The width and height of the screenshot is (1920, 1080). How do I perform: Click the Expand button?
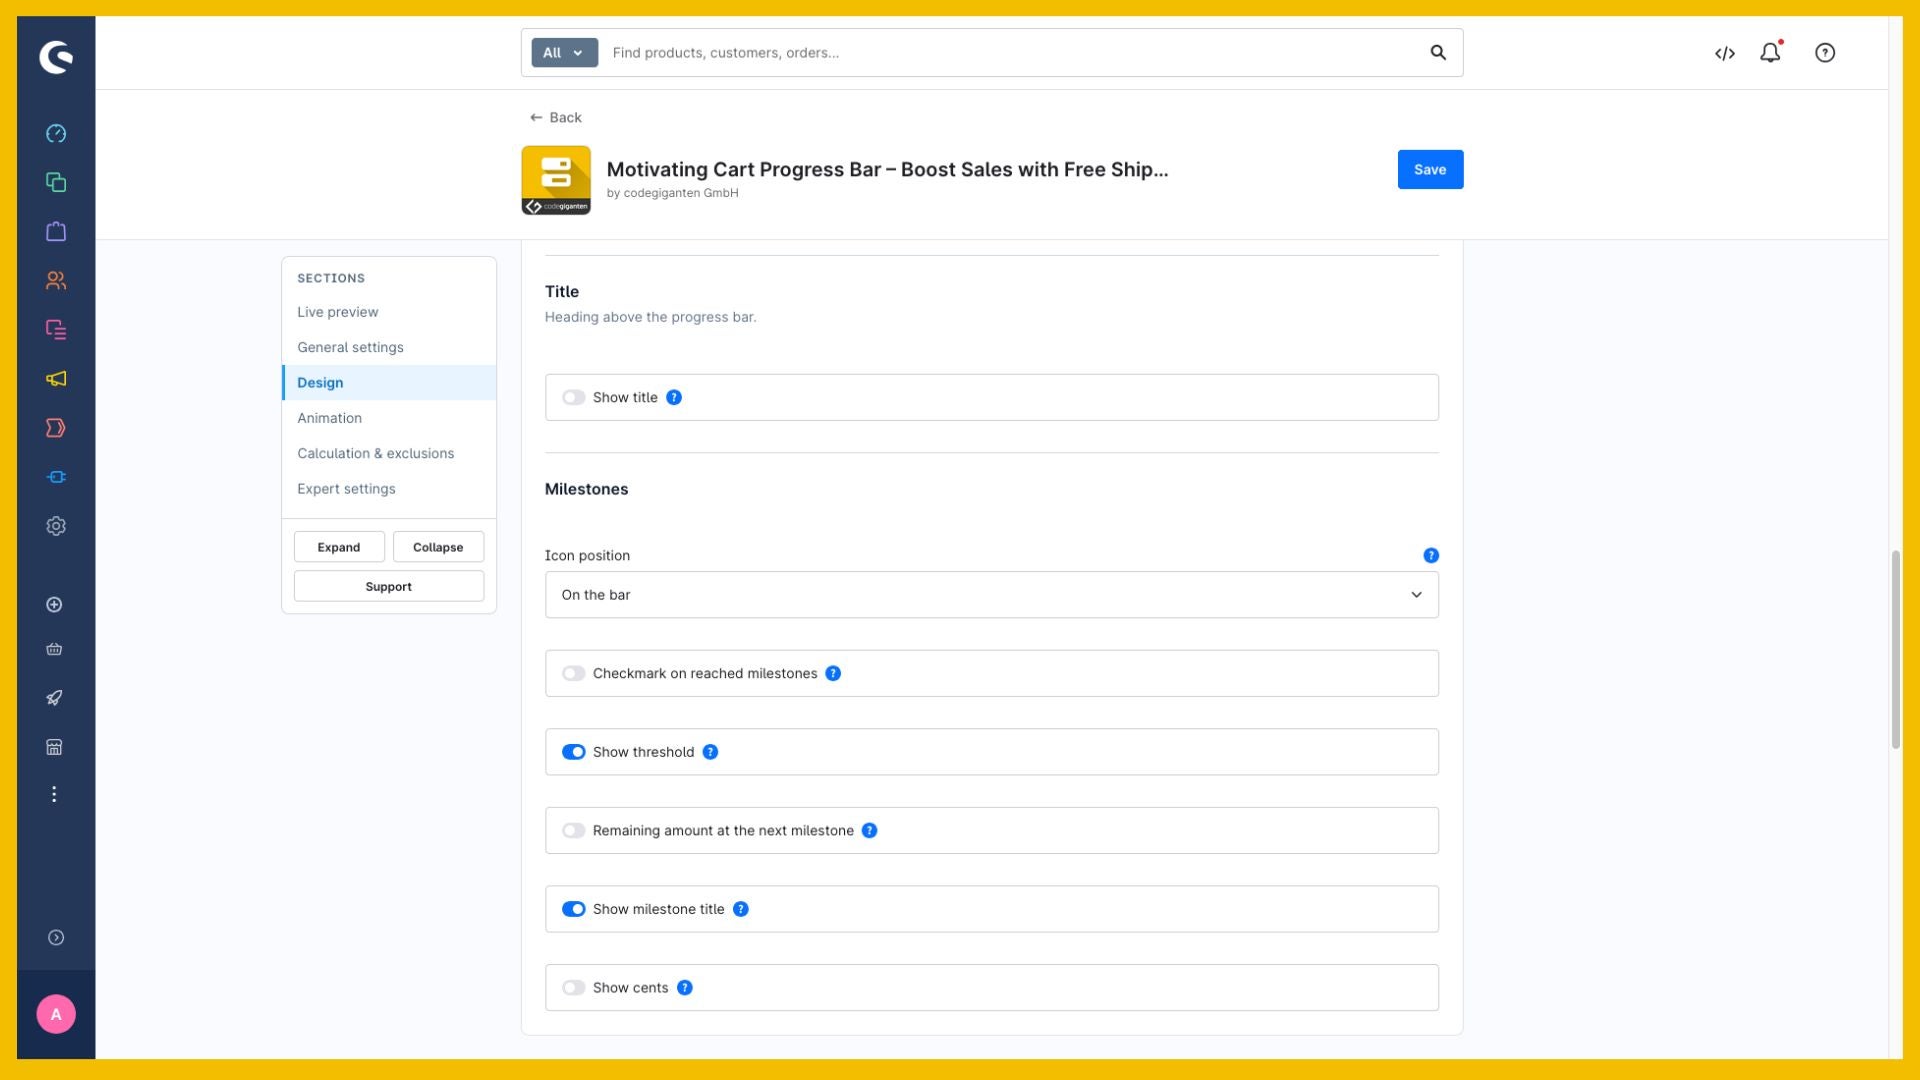[339, 547]
